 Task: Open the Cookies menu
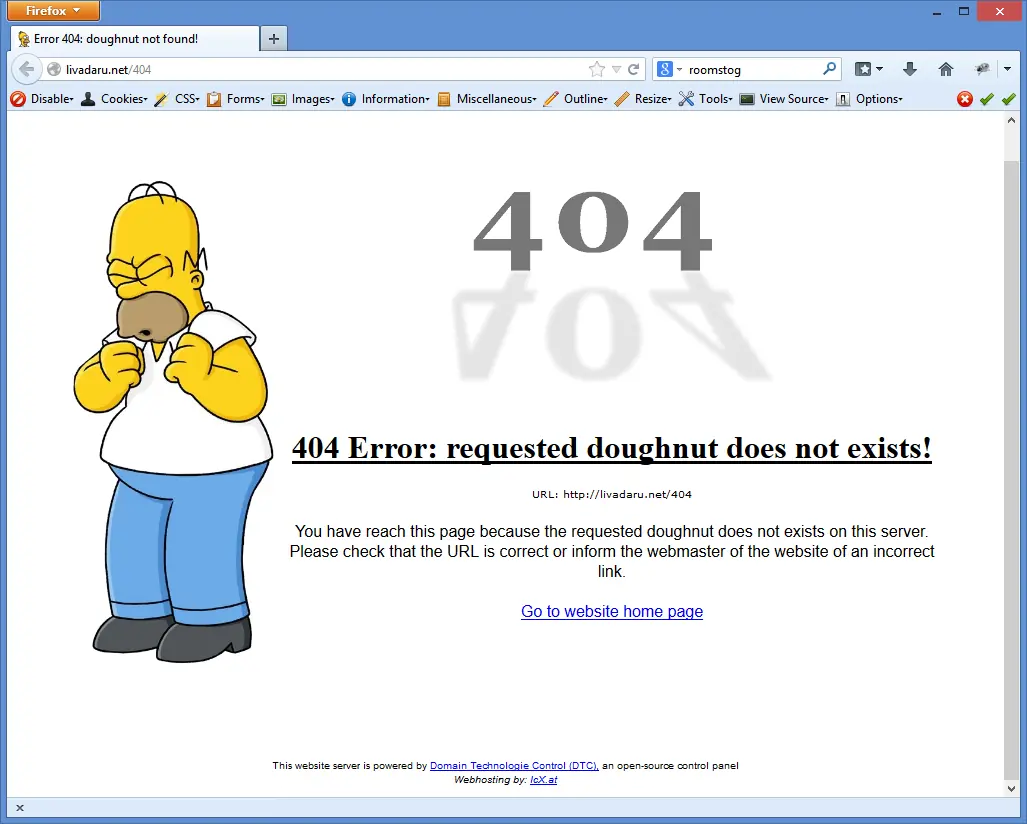point(115,99)
